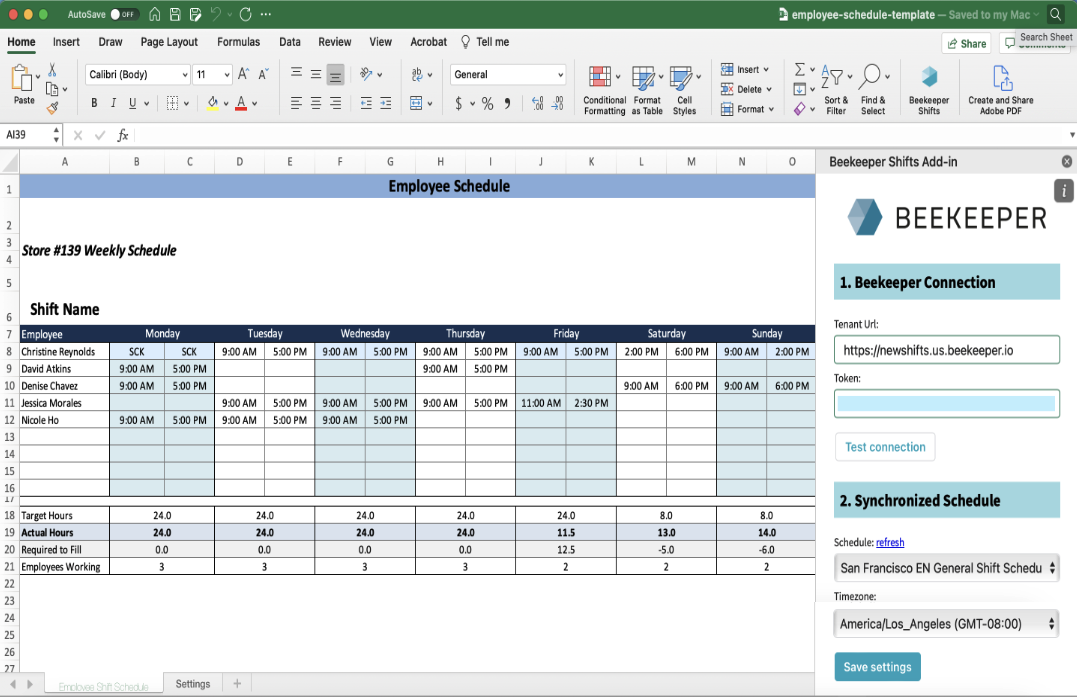
Task: Click the refresh link next to Schedule
Action: click(x=890, y=543)
